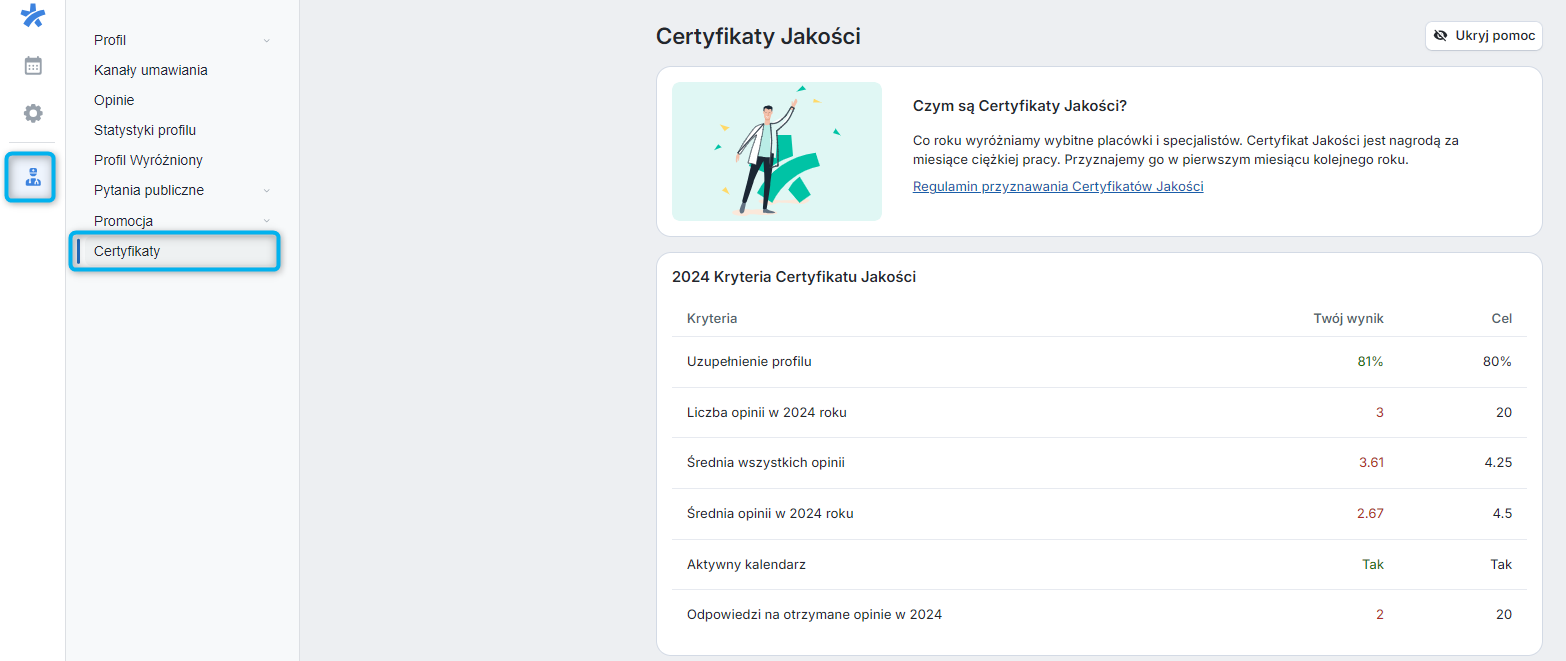Click the Ukryj pomoc button

point(1484,35)
